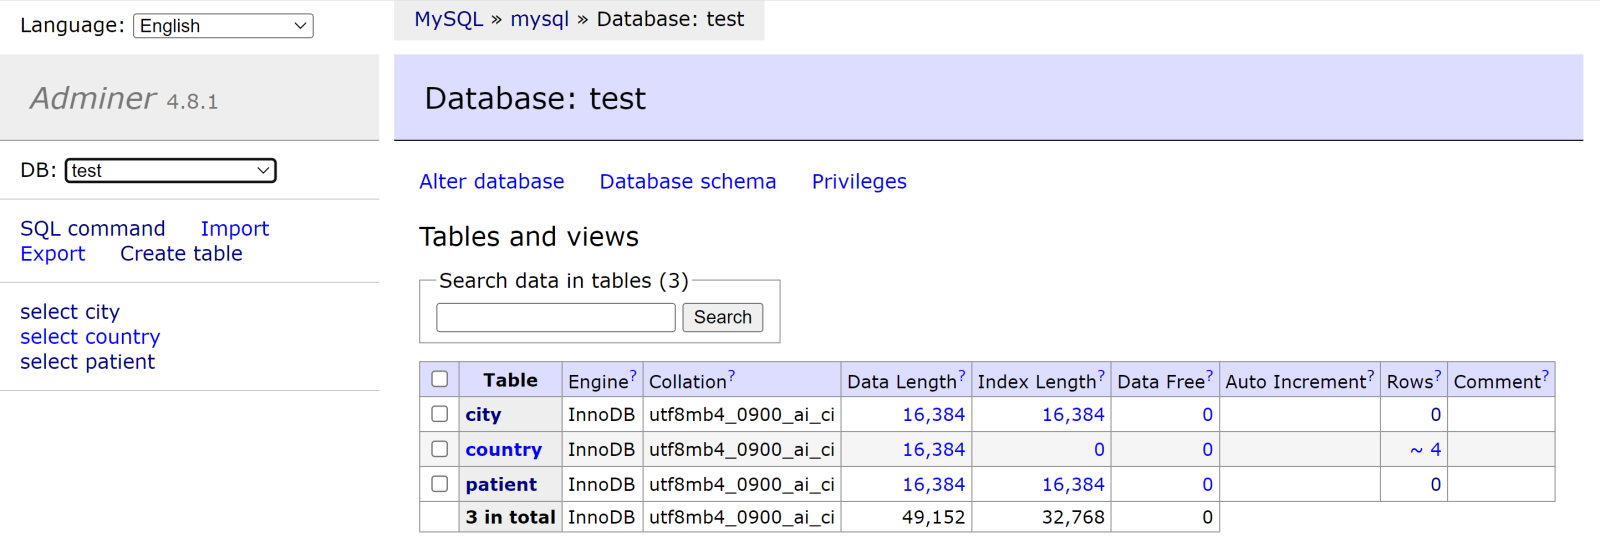
Task: Click the Auto Increment help question mark
Action: point(1371,376)
